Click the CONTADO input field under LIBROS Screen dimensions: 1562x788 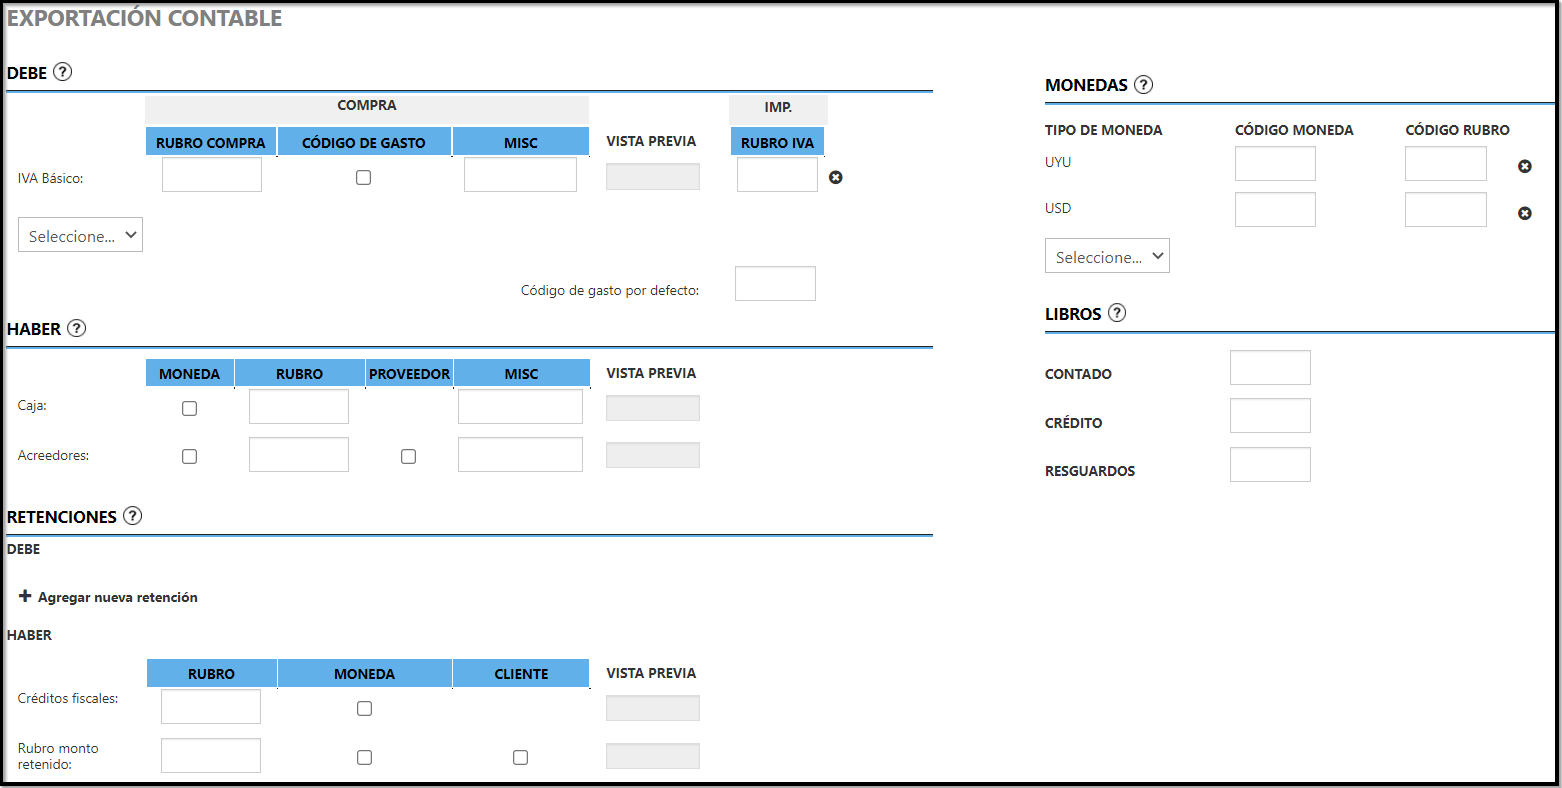point(1270,368)
